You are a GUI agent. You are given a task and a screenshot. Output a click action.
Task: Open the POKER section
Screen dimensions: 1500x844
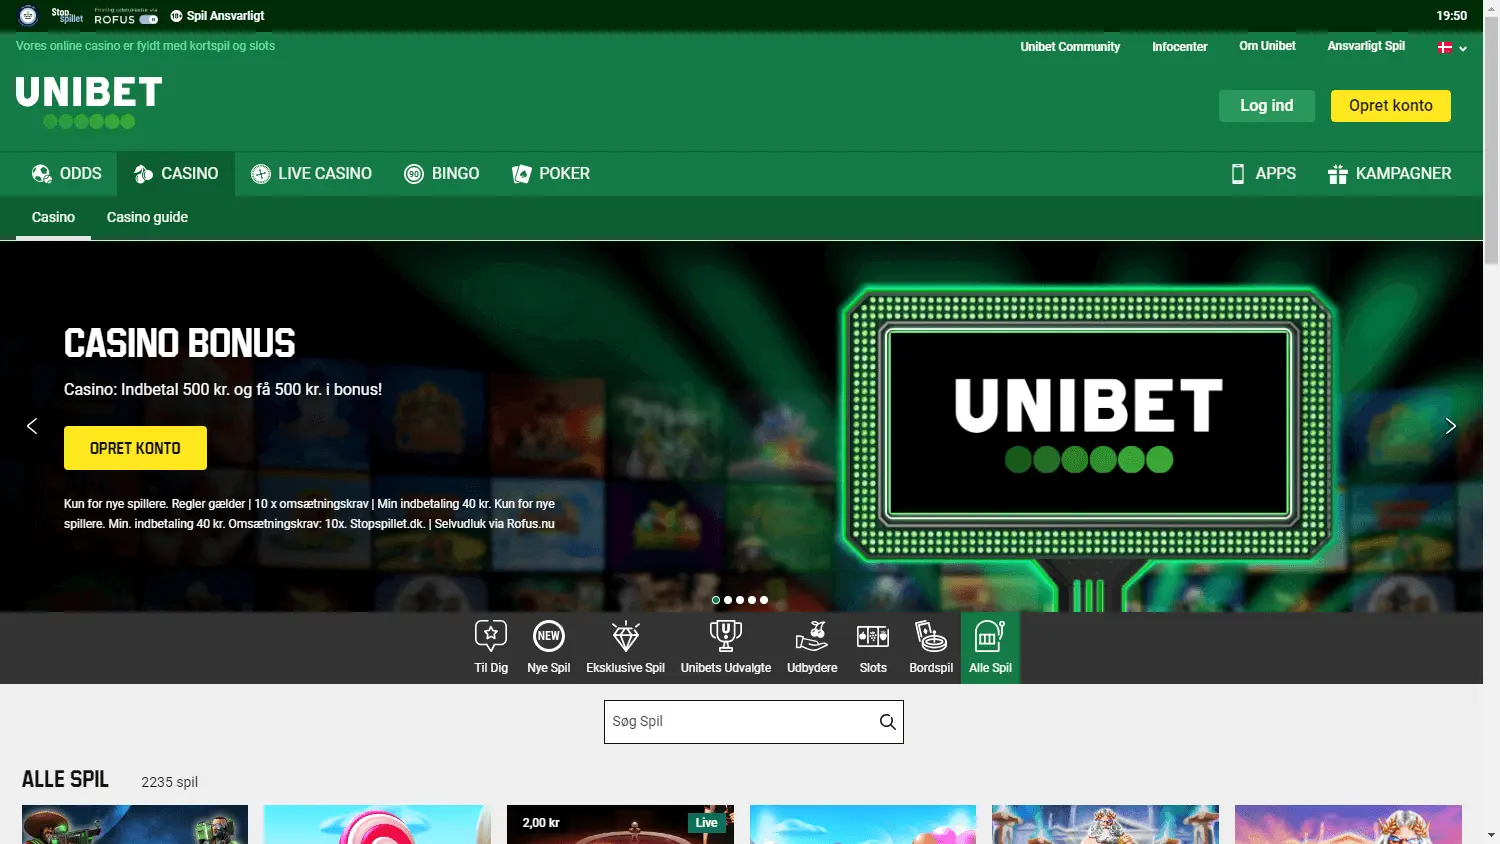click(551, 174)
